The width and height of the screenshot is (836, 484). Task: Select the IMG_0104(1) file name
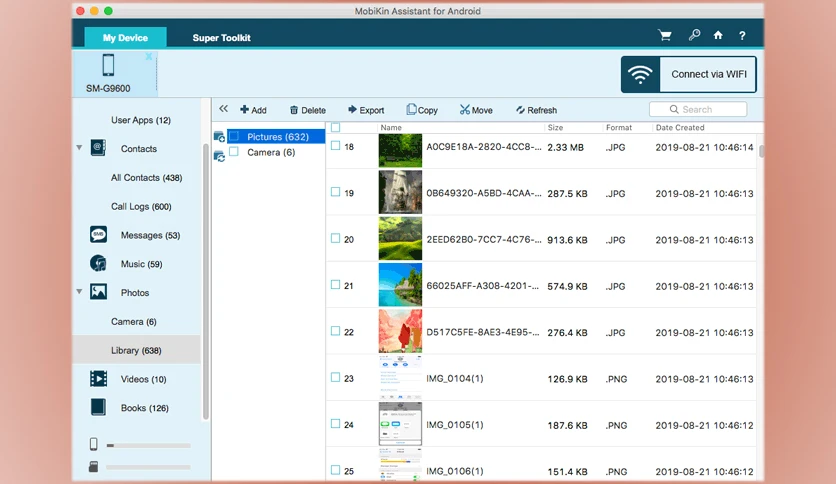(455, 378)
